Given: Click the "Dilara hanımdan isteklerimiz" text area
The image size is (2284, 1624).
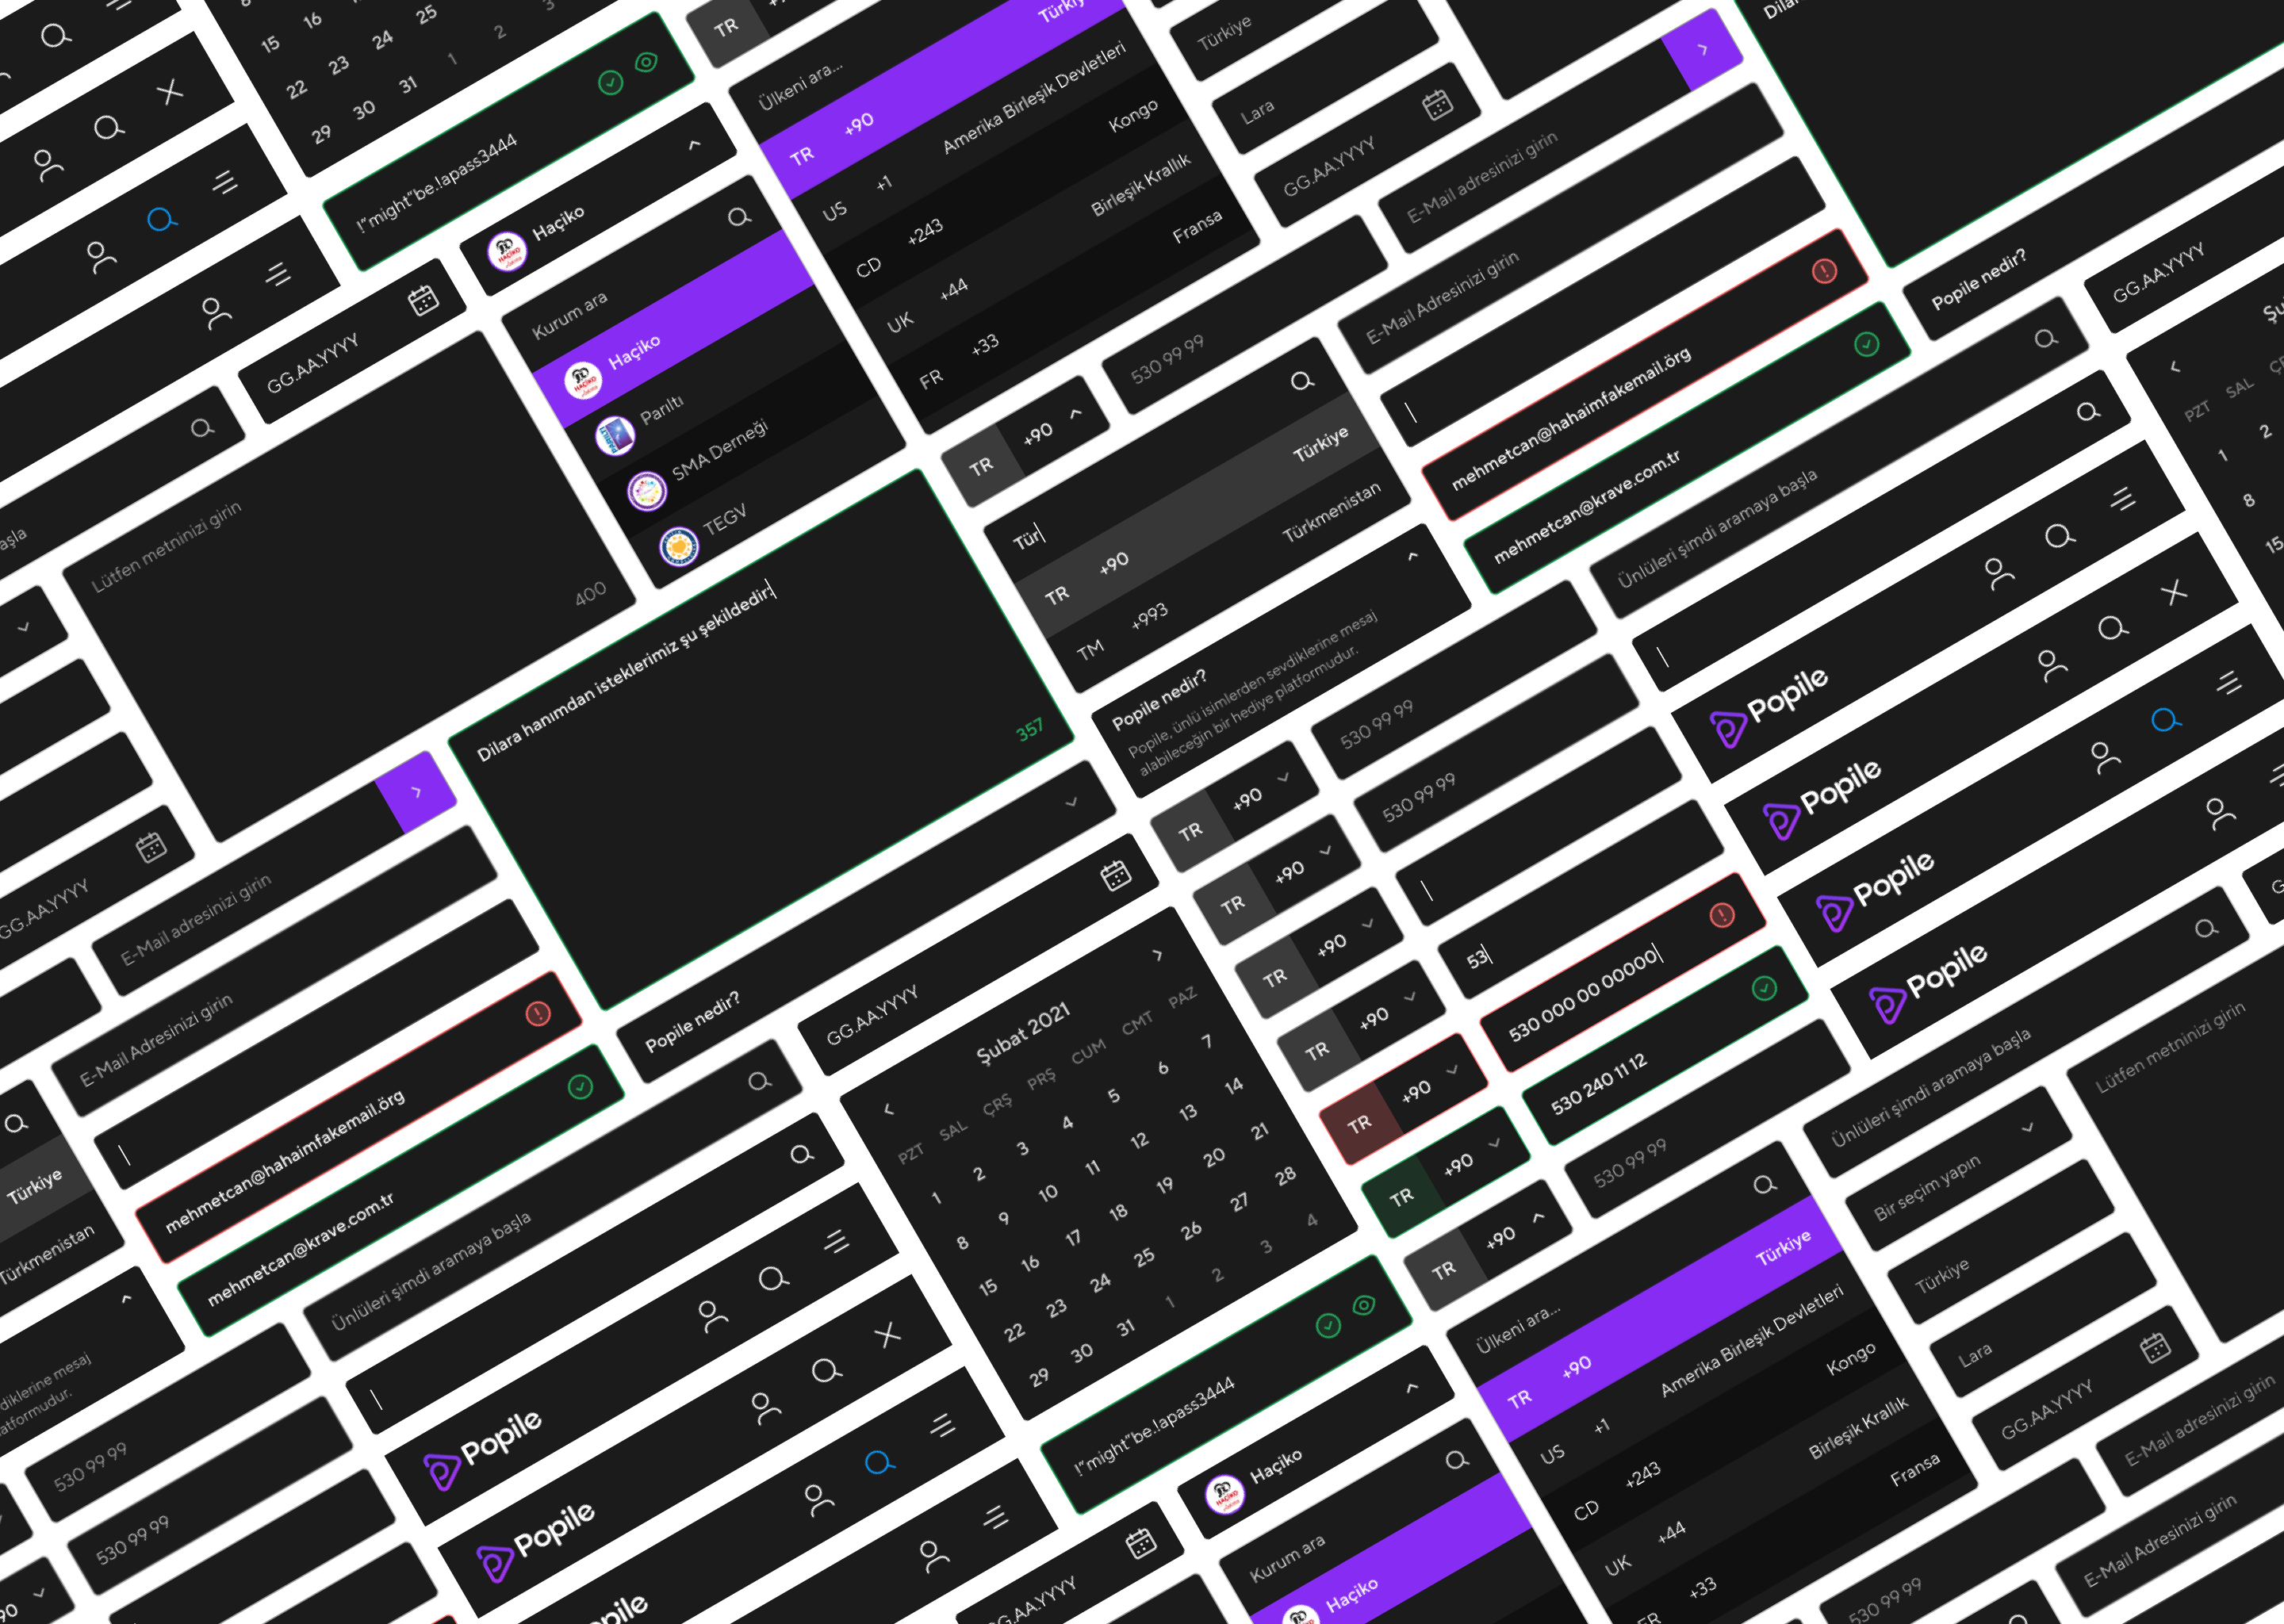Looking at the screenshot, I should tap(761, 740).
